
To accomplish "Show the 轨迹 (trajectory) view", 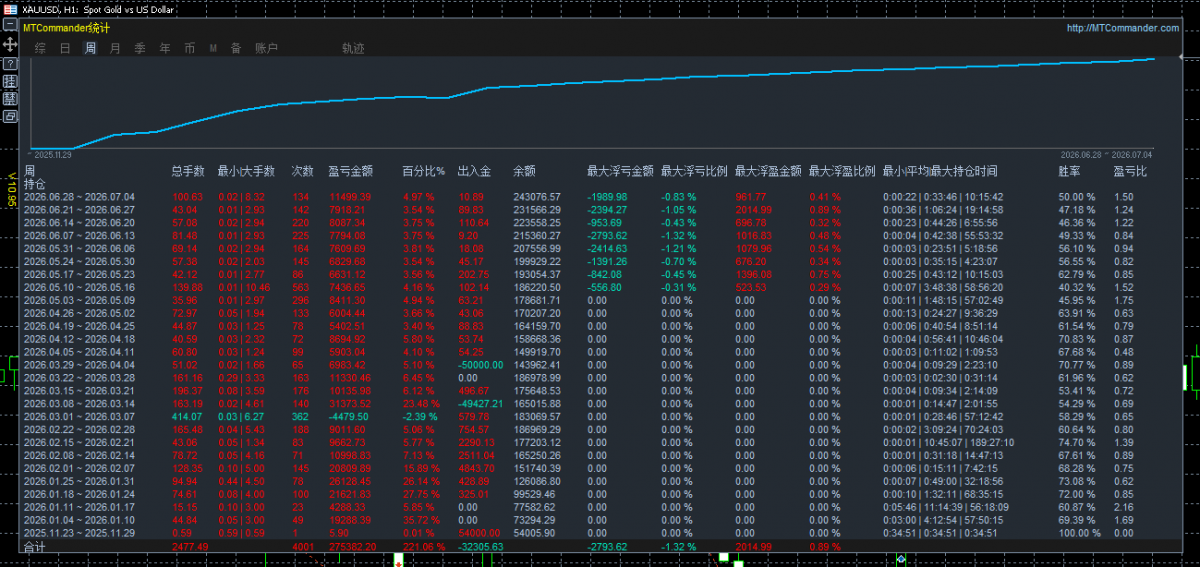I will coord(353,48).
